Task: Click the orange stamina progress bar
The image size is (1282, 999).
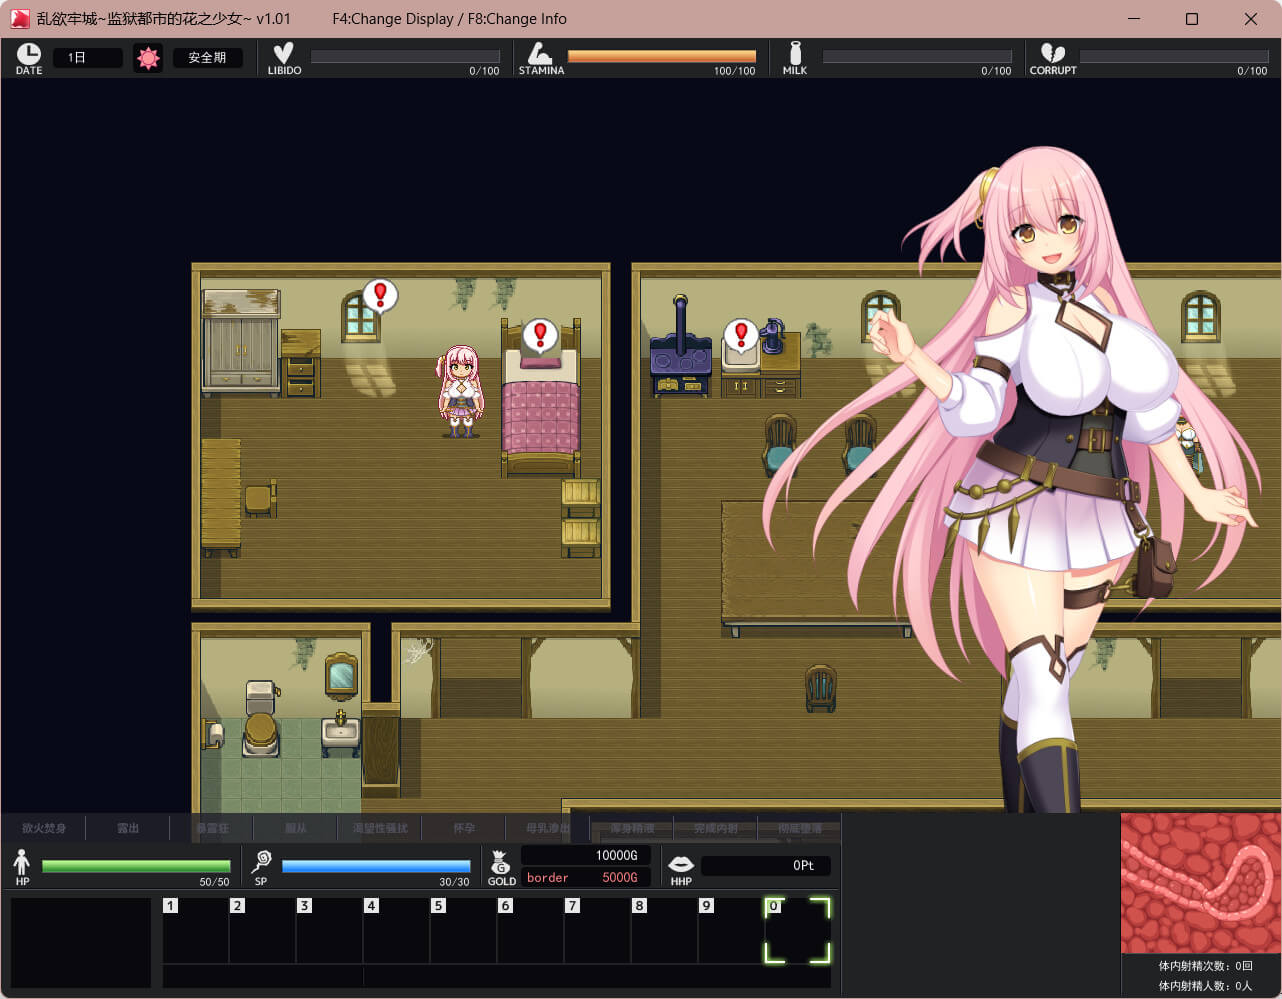Action: coord(661,57)
